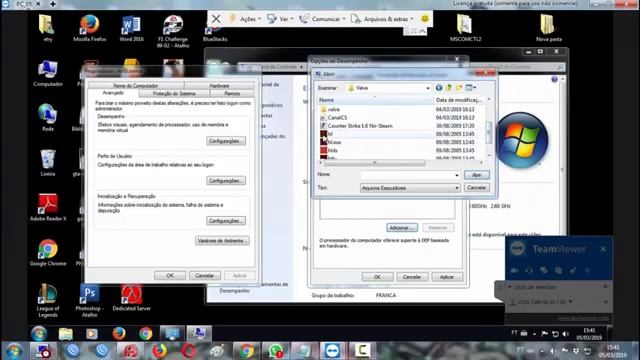Open the F1 Challenge 99-02 shortcut
The width and height of the screenshot is (640, 360).
[173, 31]
